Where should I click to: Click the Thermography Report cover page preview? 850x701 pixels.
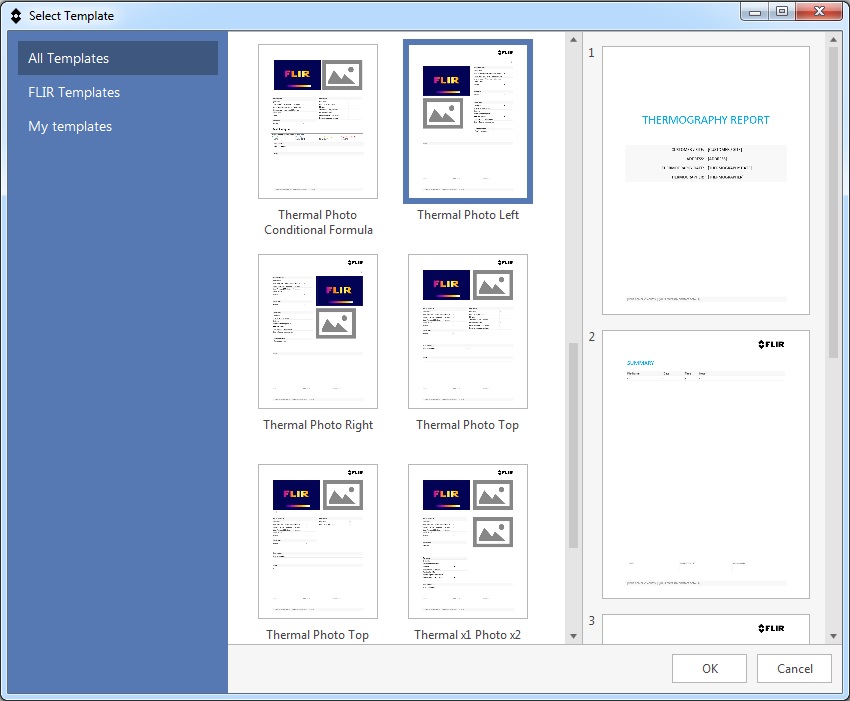705,180
